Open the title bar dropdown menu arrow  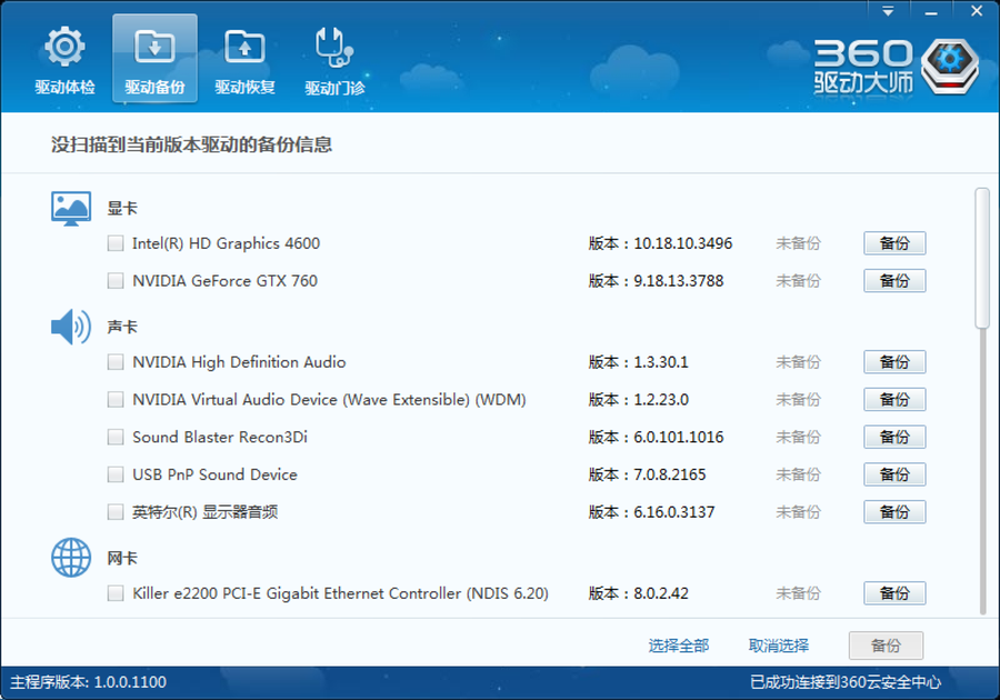pyautogui.click(x=888, y=11)
